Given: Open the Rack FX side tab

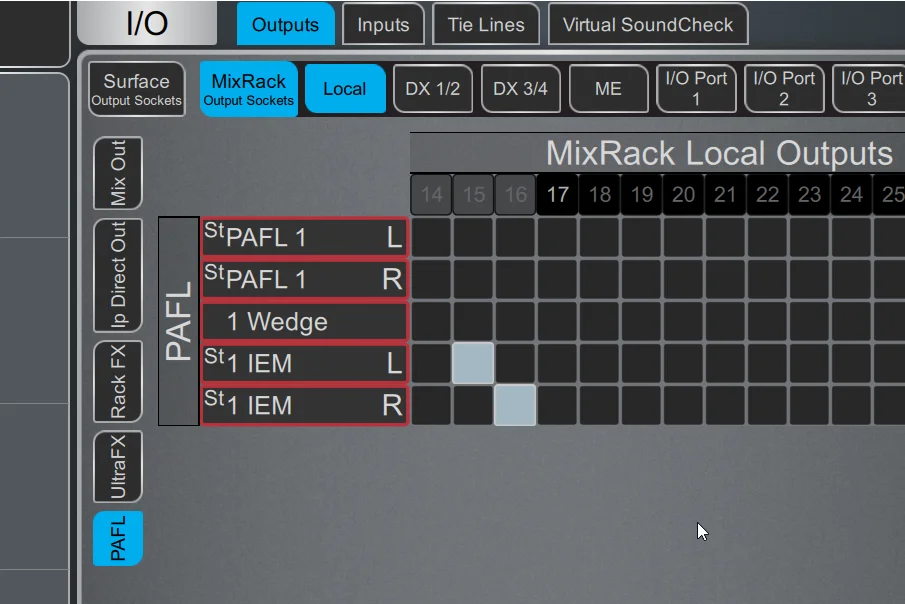Looking at the screenshot, I should [x=118, y=382].
